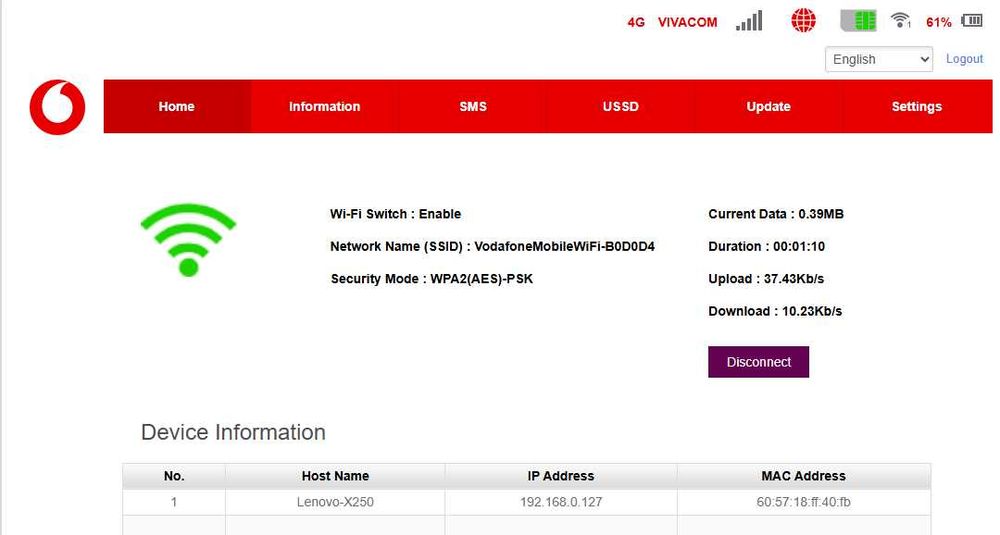Image resolution: width=1000 pixels, height=535 pixels.
Task: Open the SMS tab
Action: 473,106
